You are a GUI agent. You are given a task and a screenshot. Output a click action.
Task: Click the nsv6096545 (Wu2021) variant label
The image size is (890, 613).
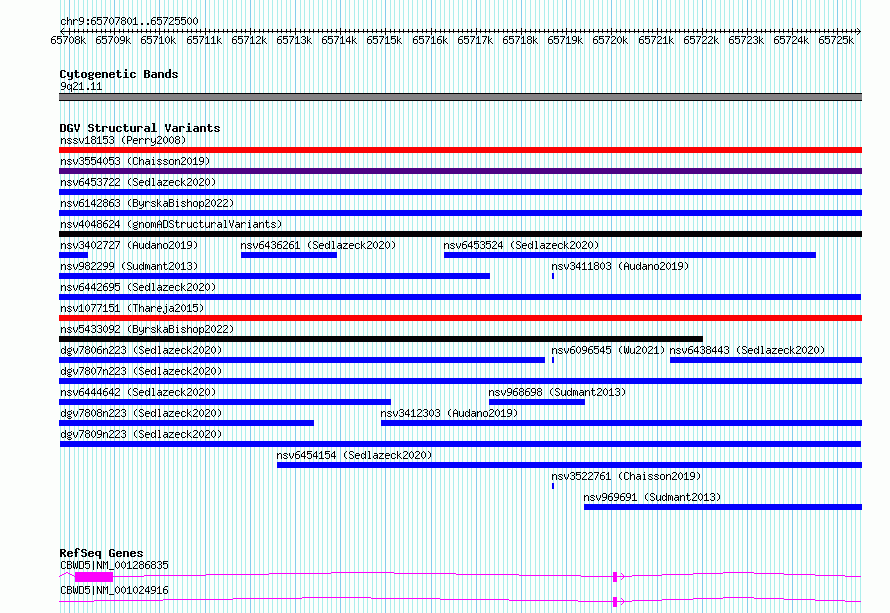click(608, 350)
